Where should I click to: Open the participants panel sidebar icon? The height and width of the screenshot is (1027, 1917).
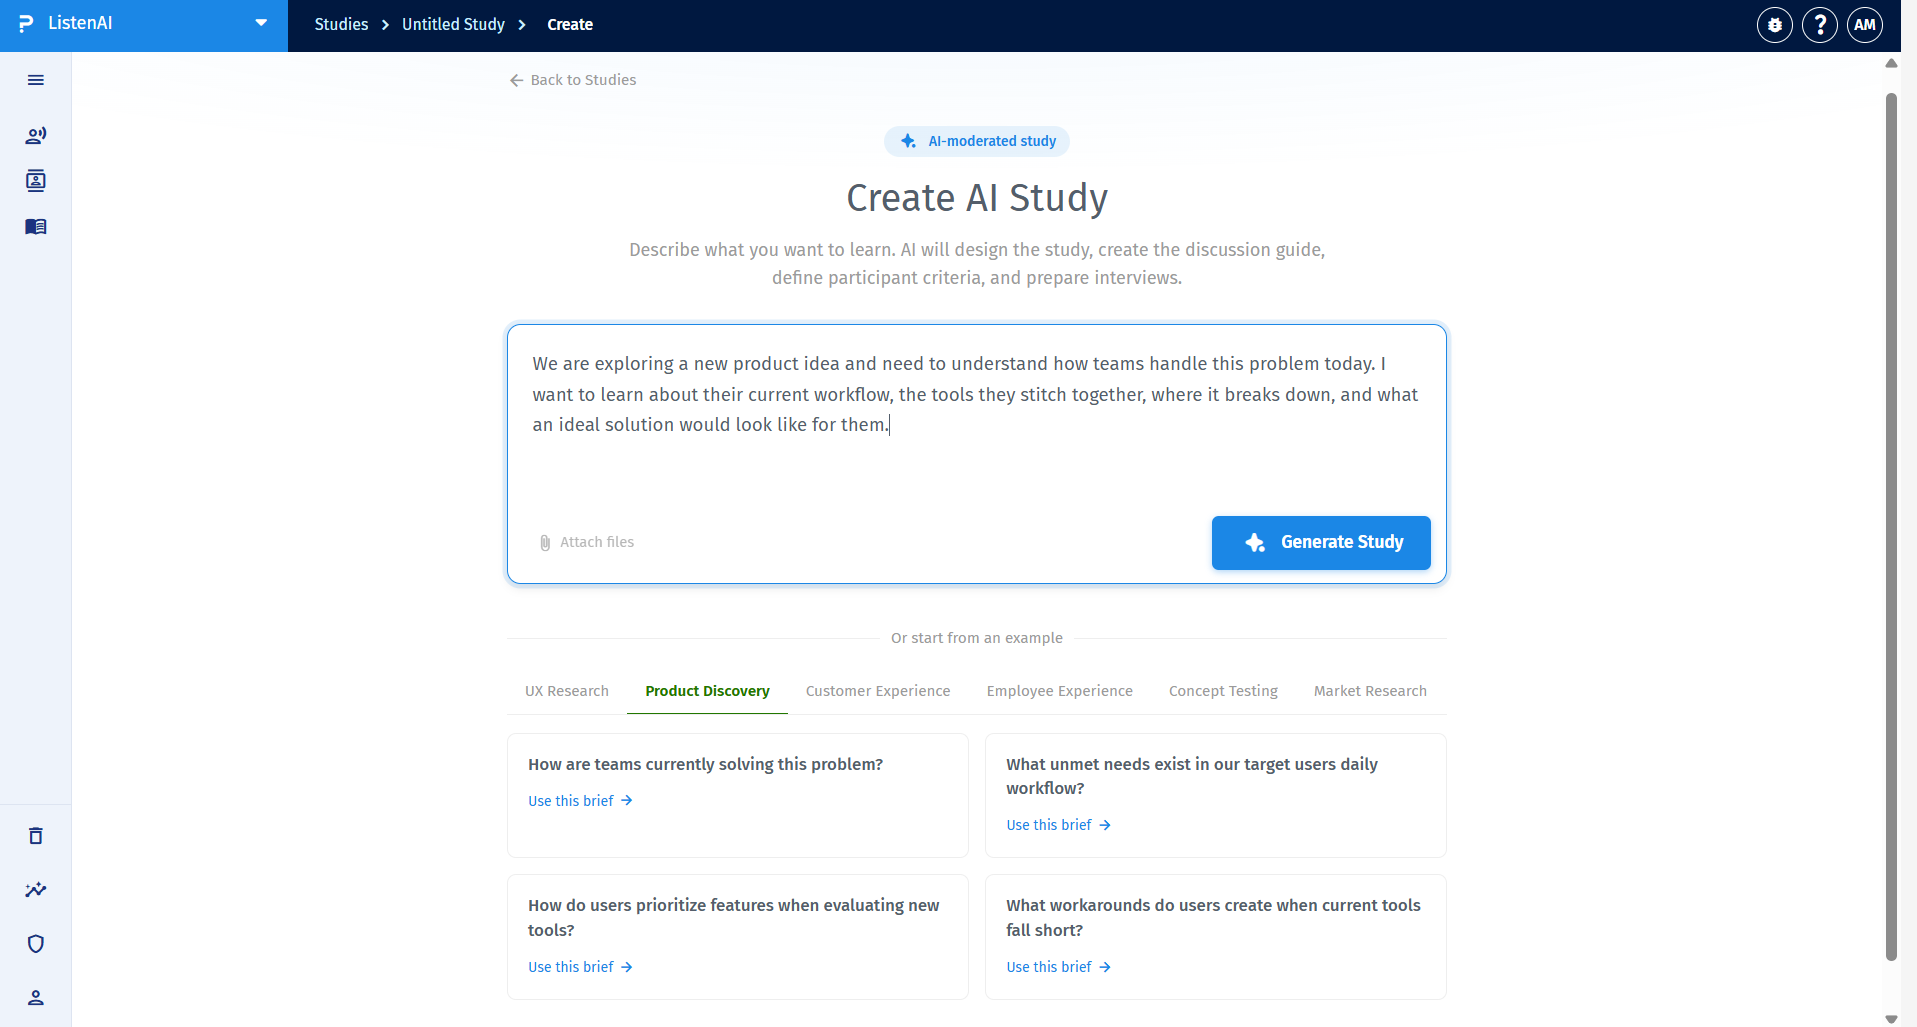coord(36,181)
